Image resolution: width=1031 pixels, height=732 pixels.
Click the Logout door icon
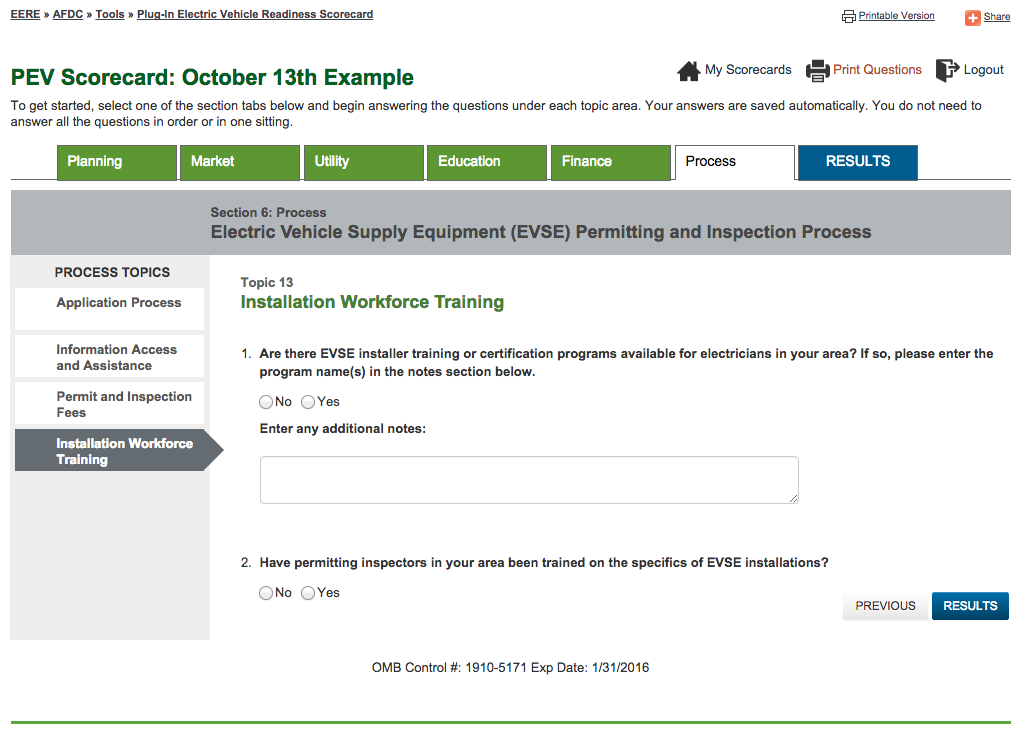coord(946,70)
